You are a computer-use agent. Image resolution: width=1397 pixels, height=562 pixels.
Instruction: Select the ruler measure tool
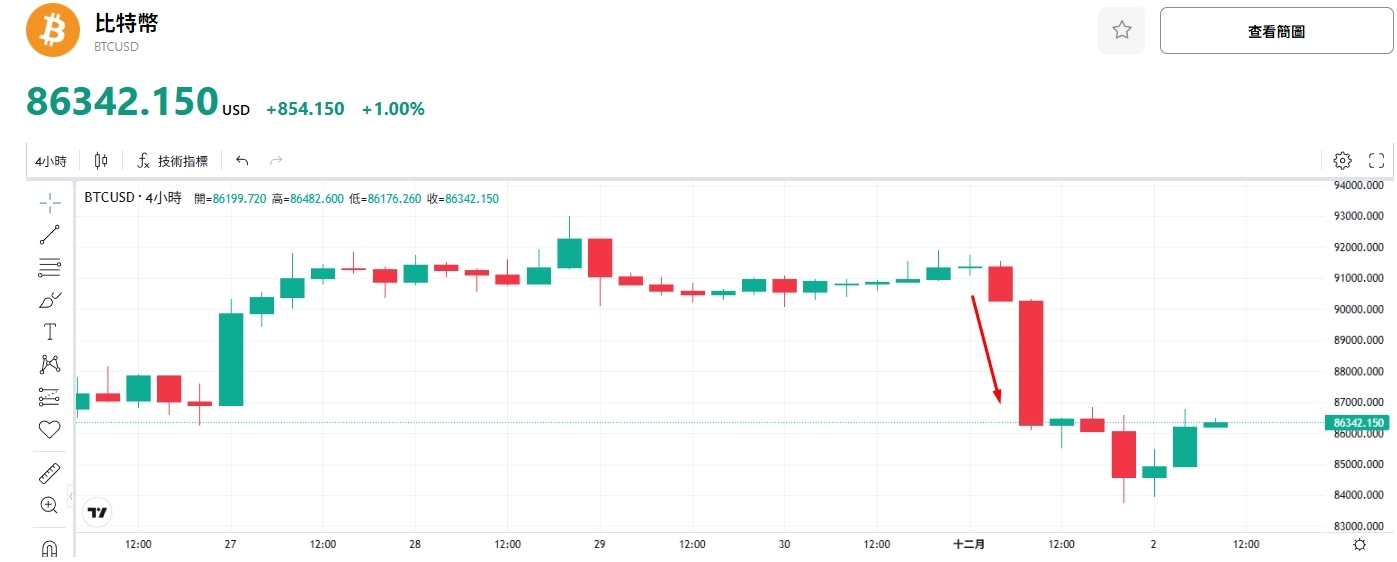pos(49,473)
